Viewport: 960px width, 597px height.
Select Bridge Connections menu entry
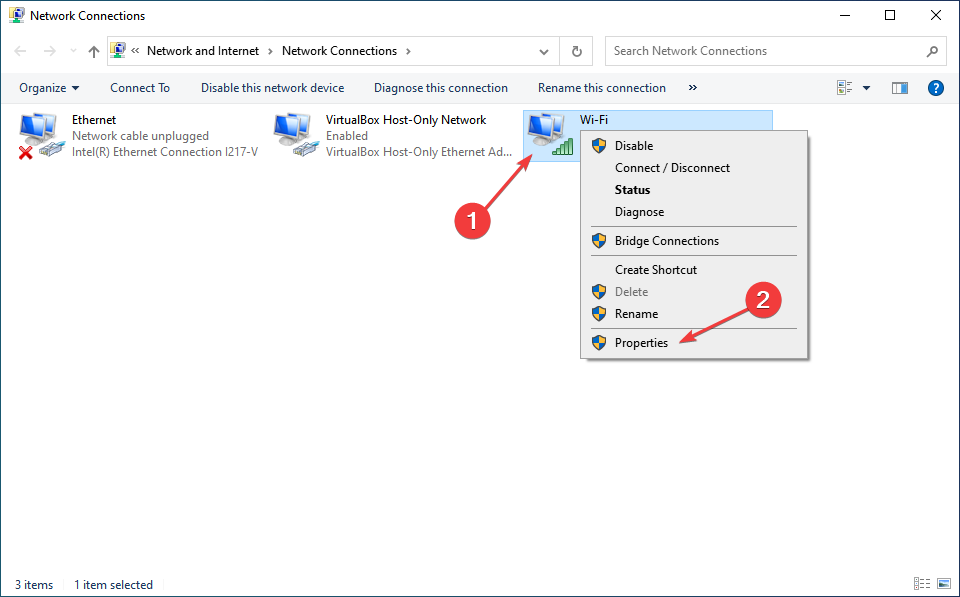694,241
